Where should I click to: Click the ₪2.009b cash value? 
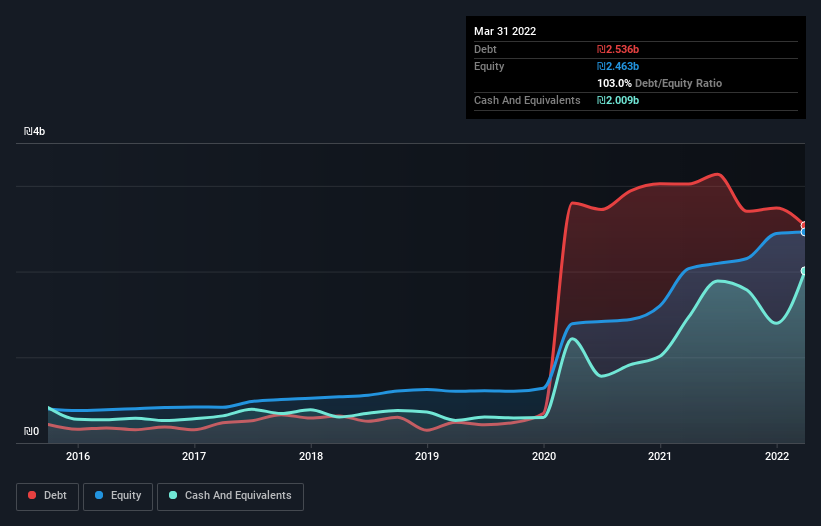pos(618,100)
